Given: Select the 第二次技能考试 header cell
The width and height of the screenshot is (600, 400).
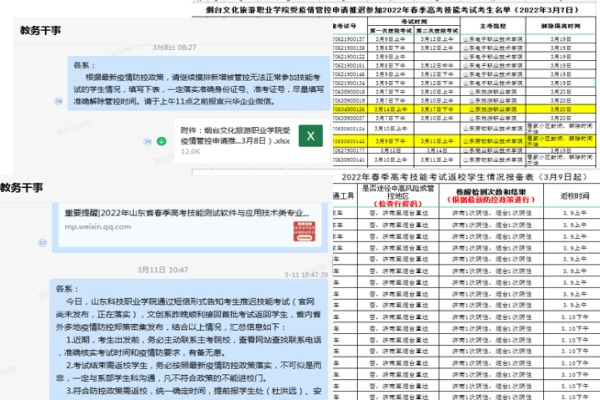Looking at the screenshot, I should (x=437, y=30).
